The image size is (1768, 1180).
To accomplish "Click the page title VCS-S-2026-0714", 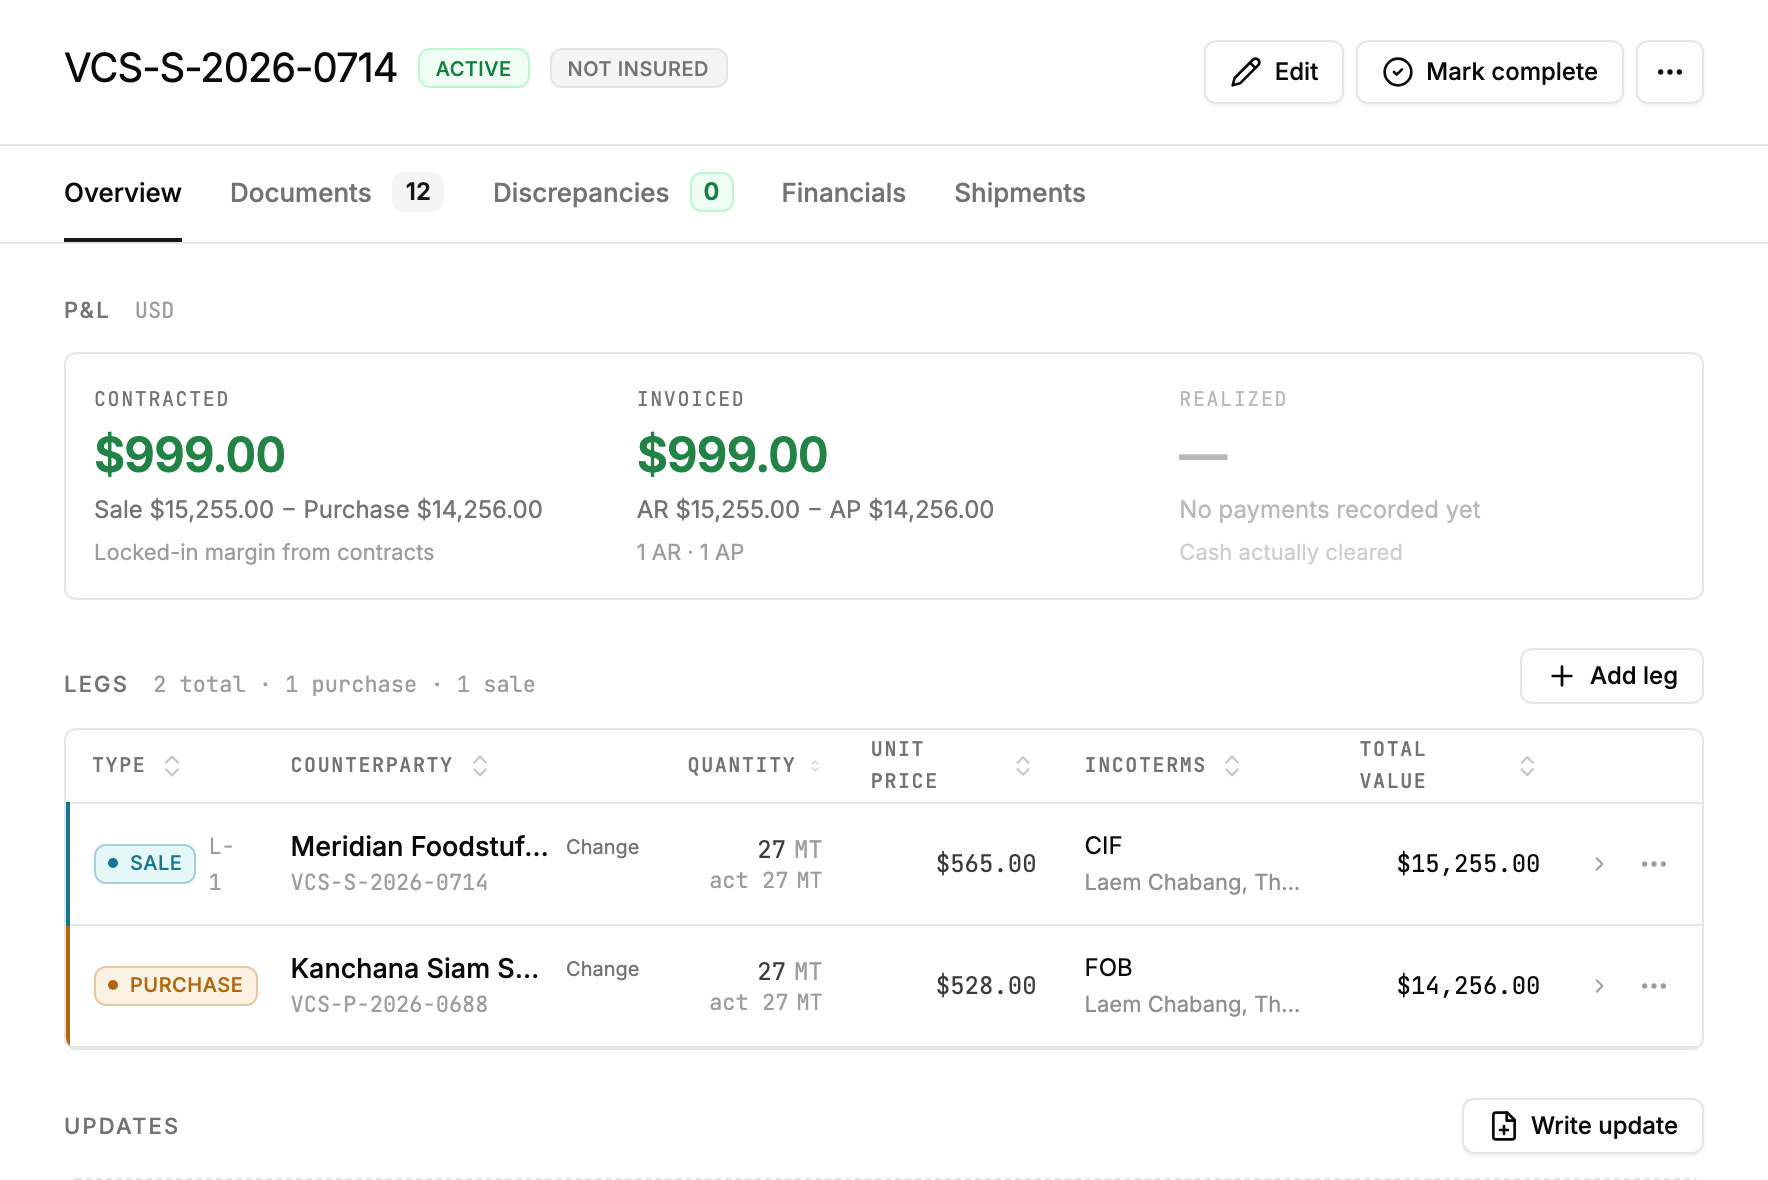I will click(x=230, y=68).
